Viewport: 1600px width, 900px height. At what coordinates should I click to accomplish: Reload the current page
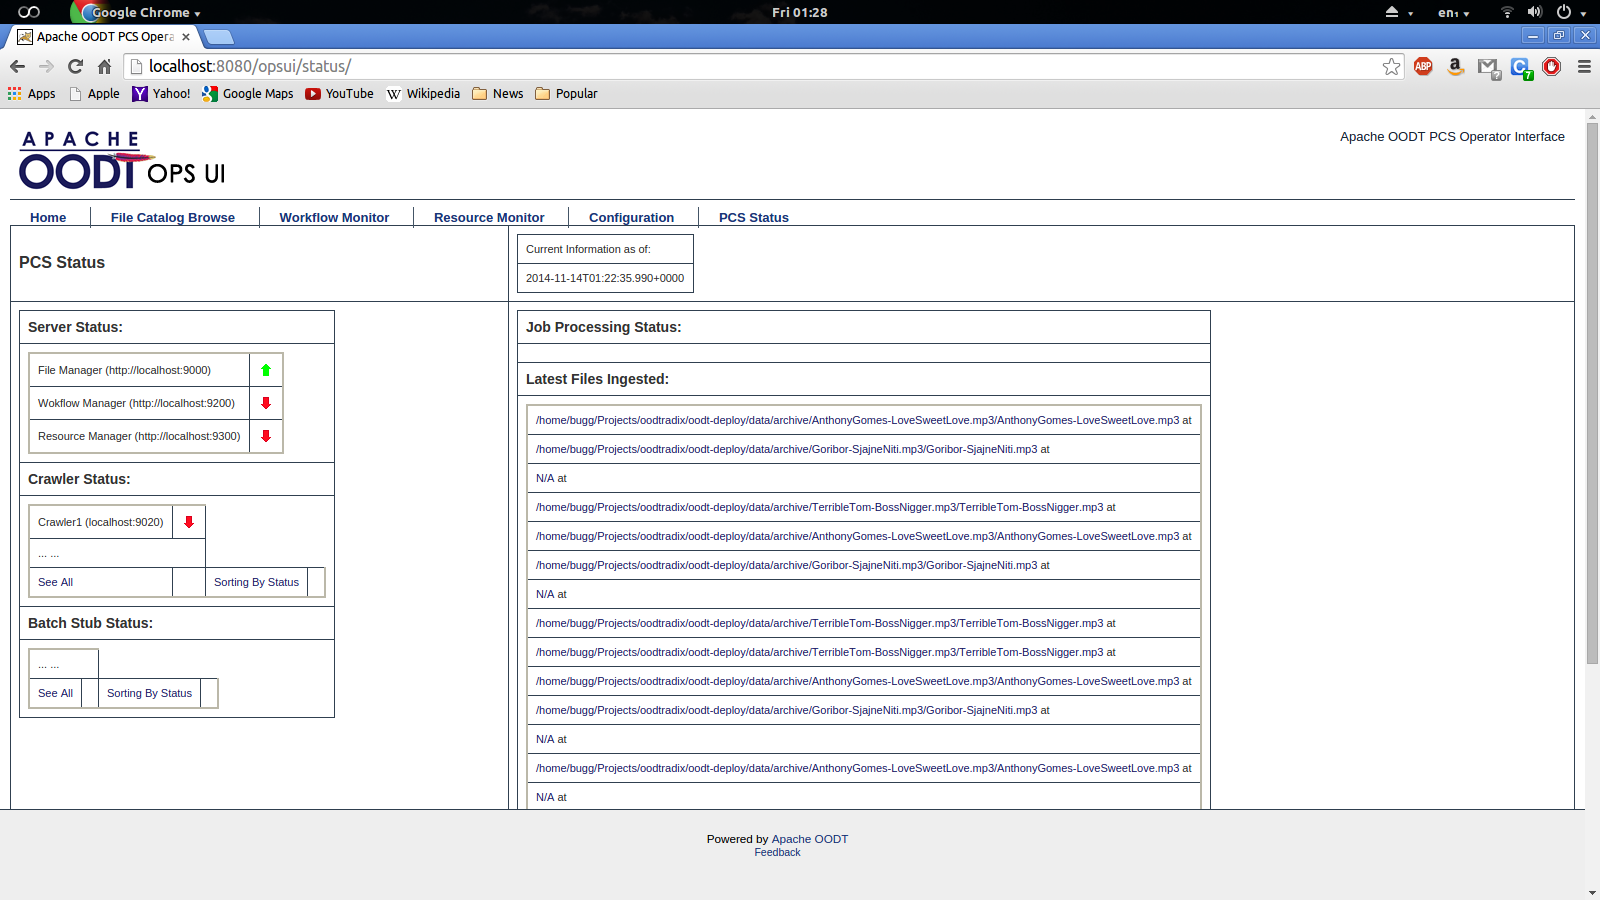coord(75,67)
